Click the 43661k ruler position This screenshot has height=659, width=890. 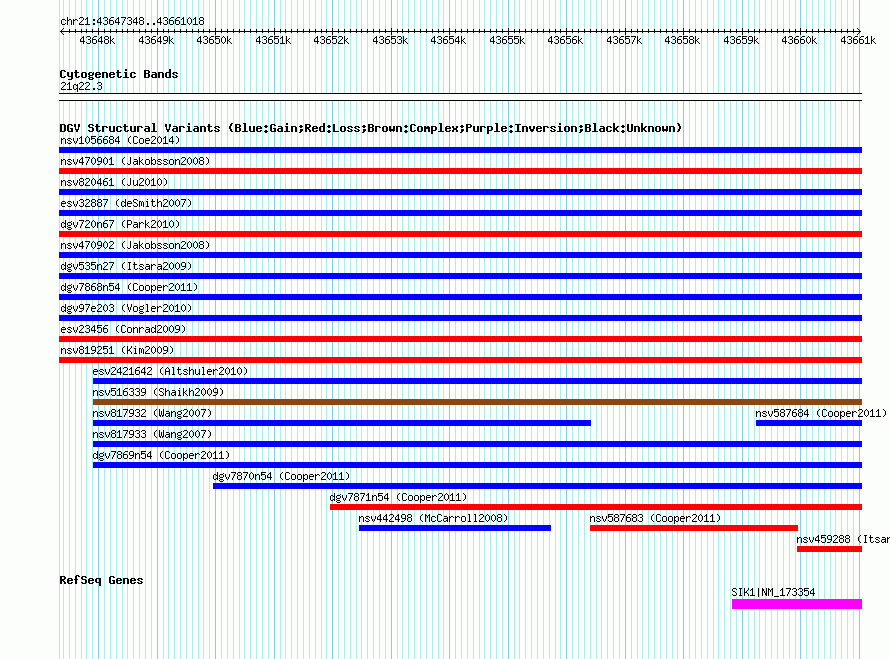click(858, 40)
